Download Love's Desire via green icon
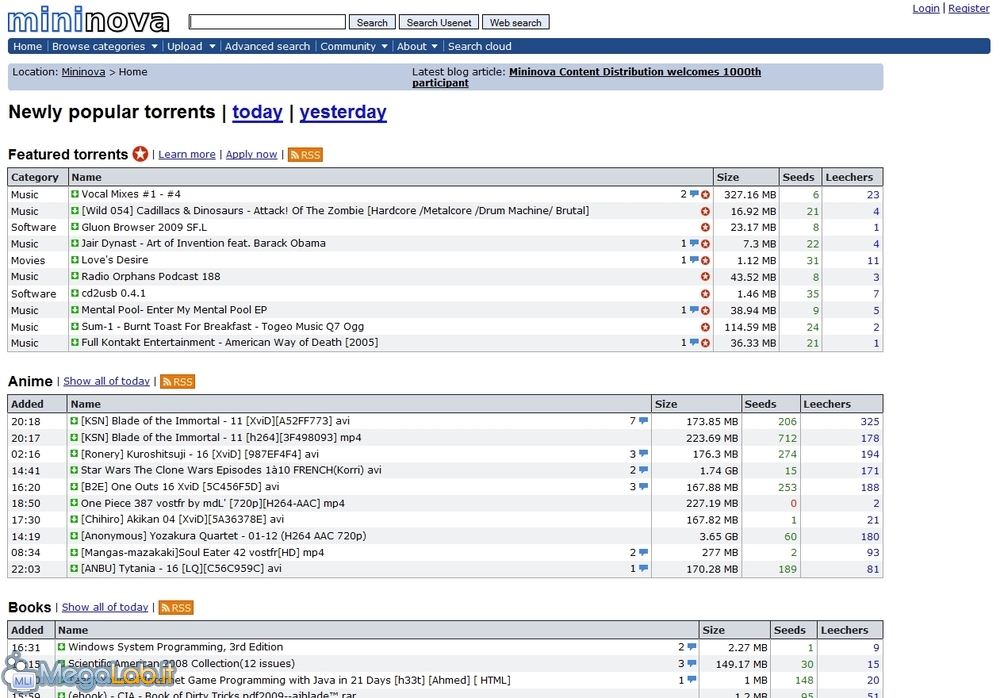The height and width of the screenshot is (698, 1000). 75,260
